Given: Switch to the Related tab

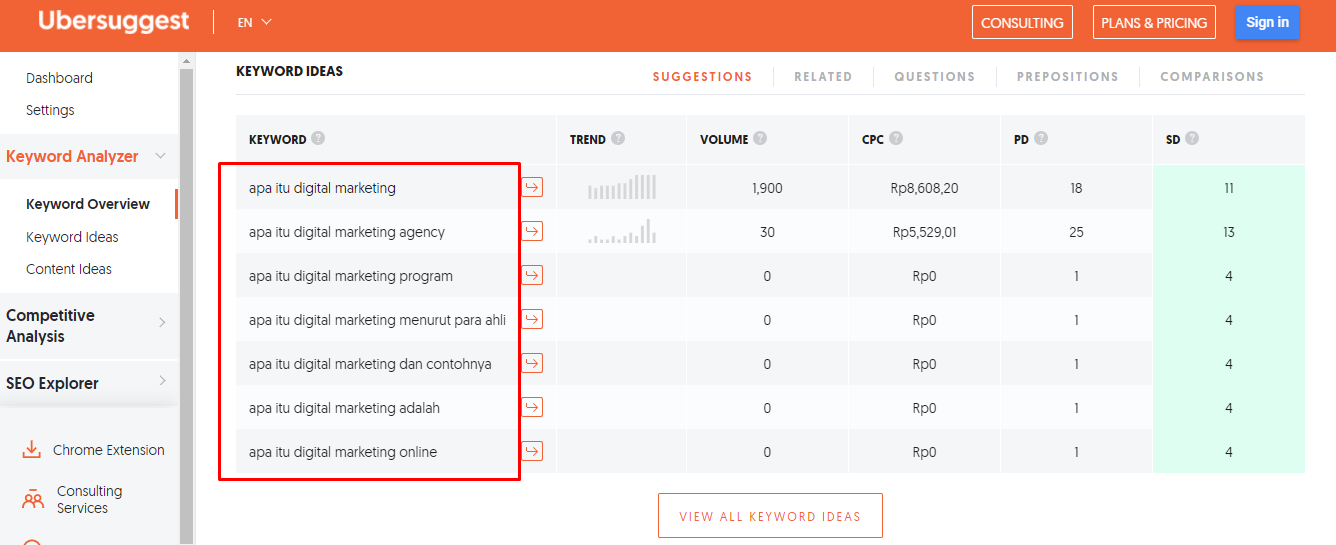Looking at the screenshot, I should [x=823, y=76].
